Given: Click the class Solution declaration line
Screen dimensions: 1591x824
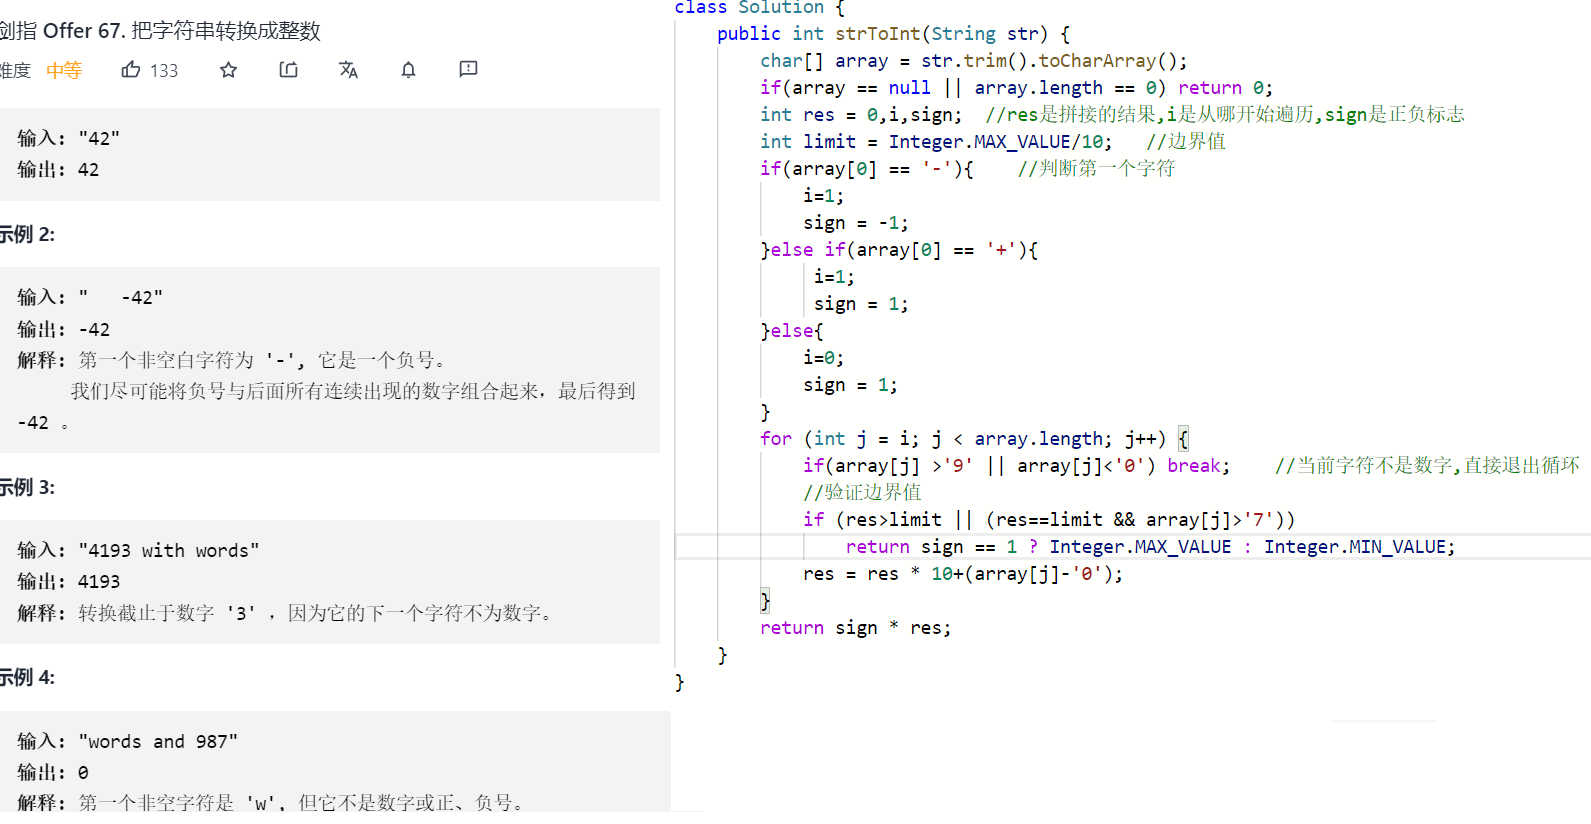Looking at the screenshot, I should (x=760, y=8).
